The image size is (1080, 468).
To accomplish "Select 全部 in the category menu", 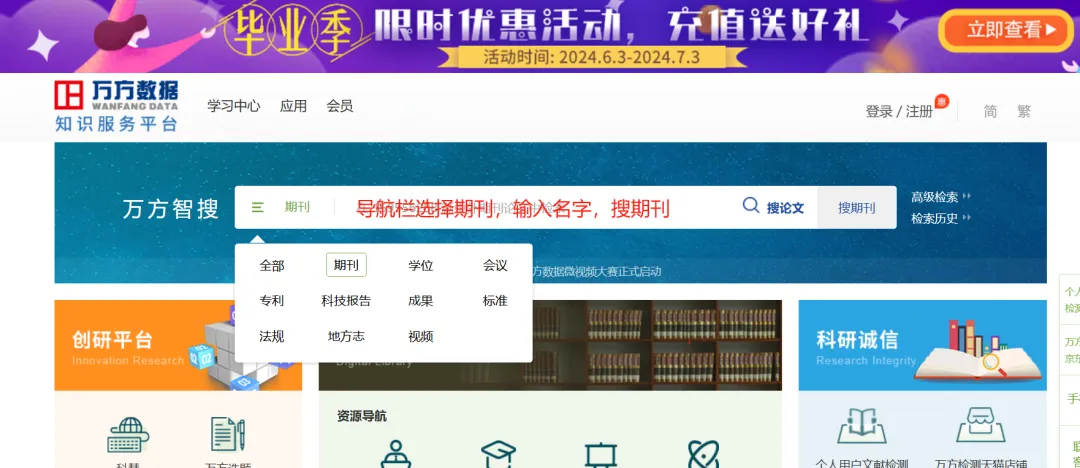I will (x=271, y=265).
